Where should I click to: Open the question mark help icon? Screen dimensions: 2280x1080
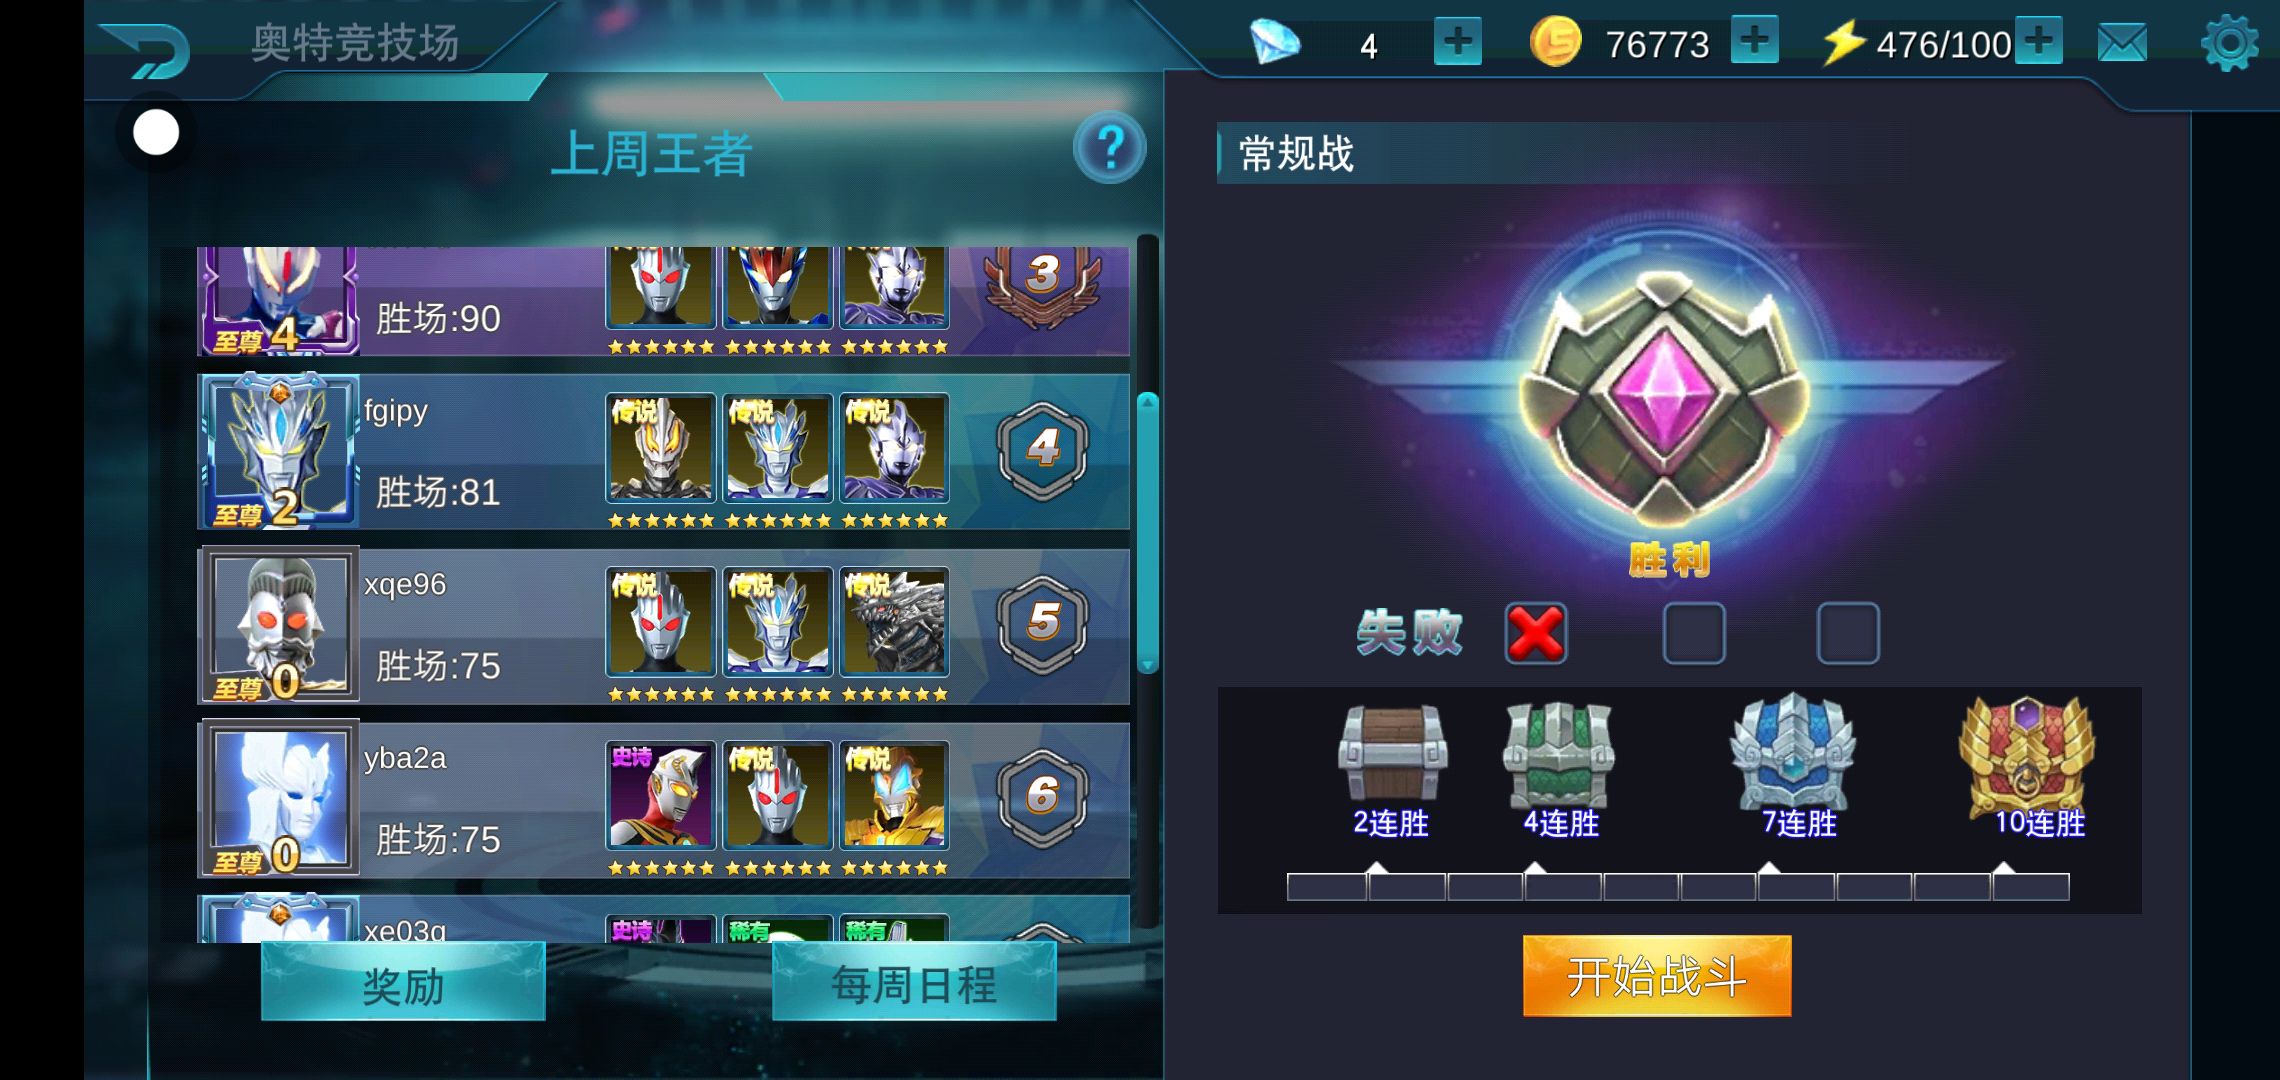[x=1109, y=149]
